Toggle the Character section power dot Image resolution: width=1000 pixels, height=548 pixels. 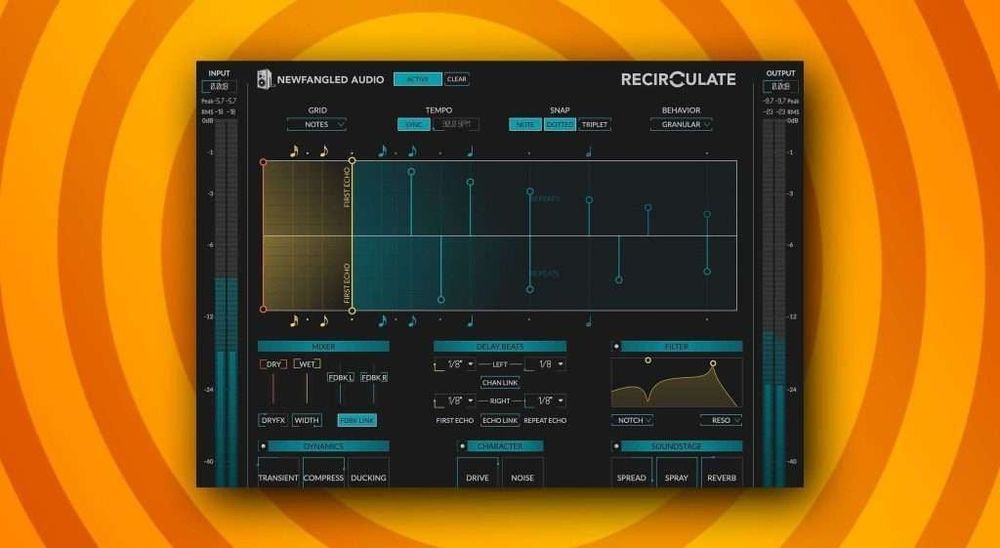[462, 446]
